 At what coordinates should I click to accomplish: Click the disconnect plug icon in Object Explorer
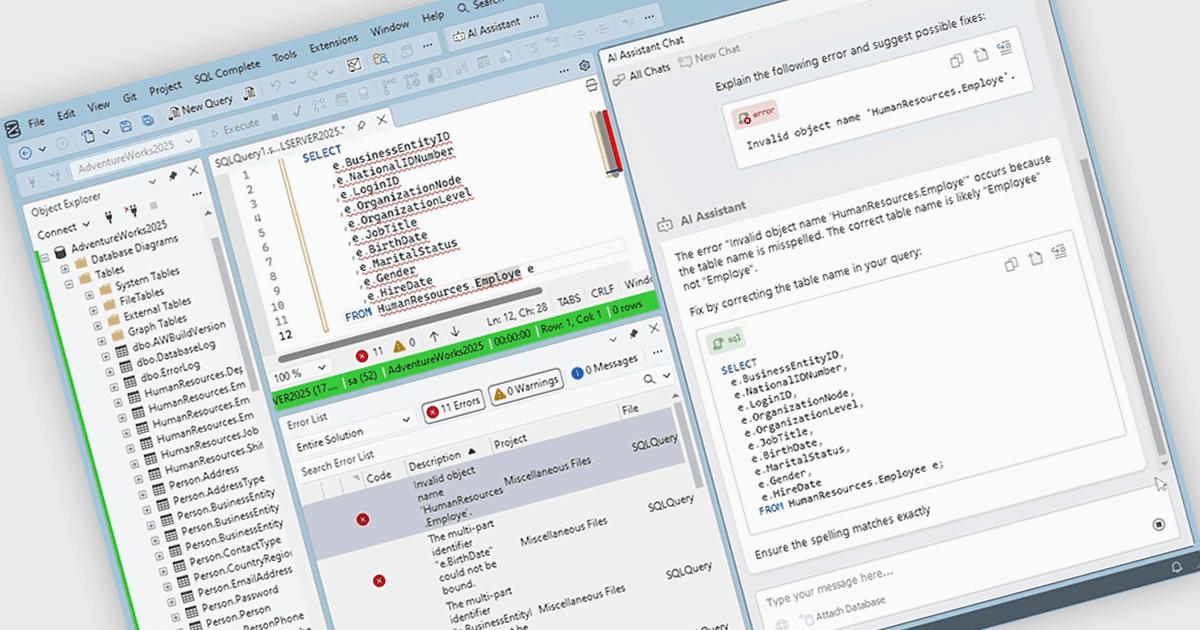coord(130,211)
